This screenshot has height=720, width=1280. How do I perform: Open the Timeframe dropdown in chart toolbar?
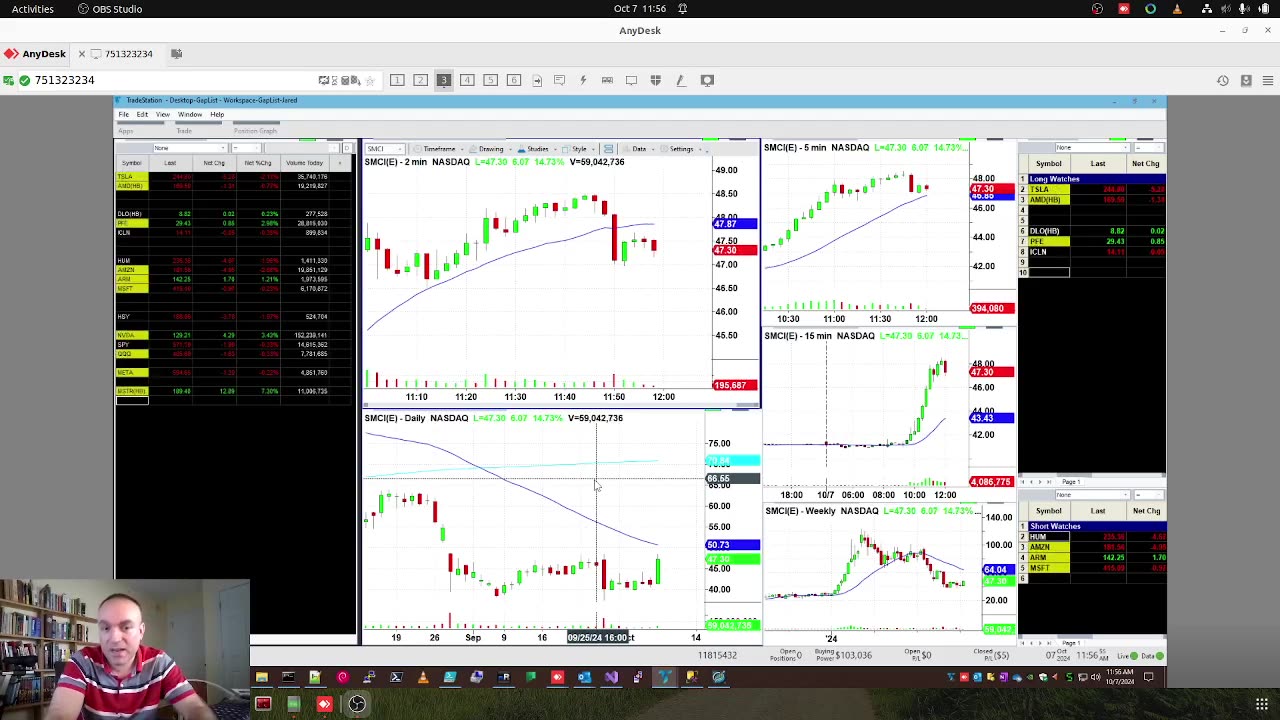[x=439, y=149]
